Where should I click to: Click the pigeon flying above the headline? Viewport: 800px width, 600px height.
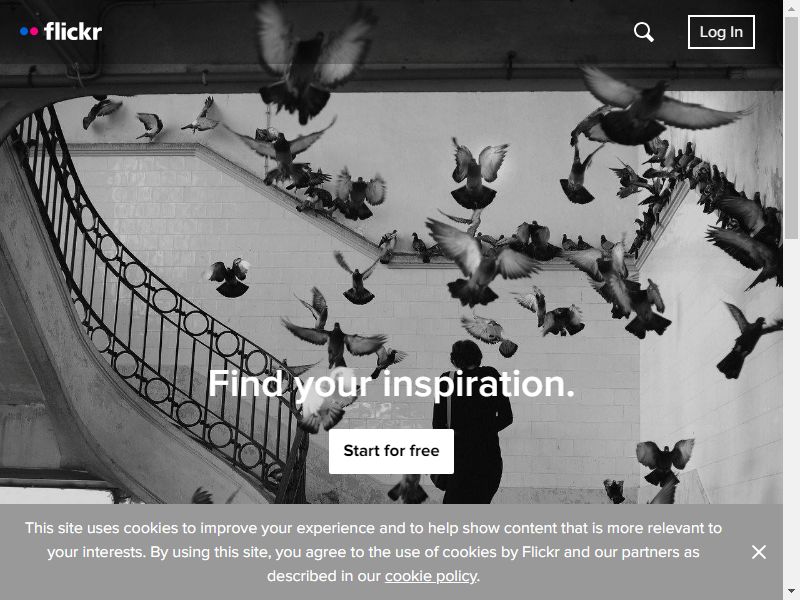click(335, 340)
